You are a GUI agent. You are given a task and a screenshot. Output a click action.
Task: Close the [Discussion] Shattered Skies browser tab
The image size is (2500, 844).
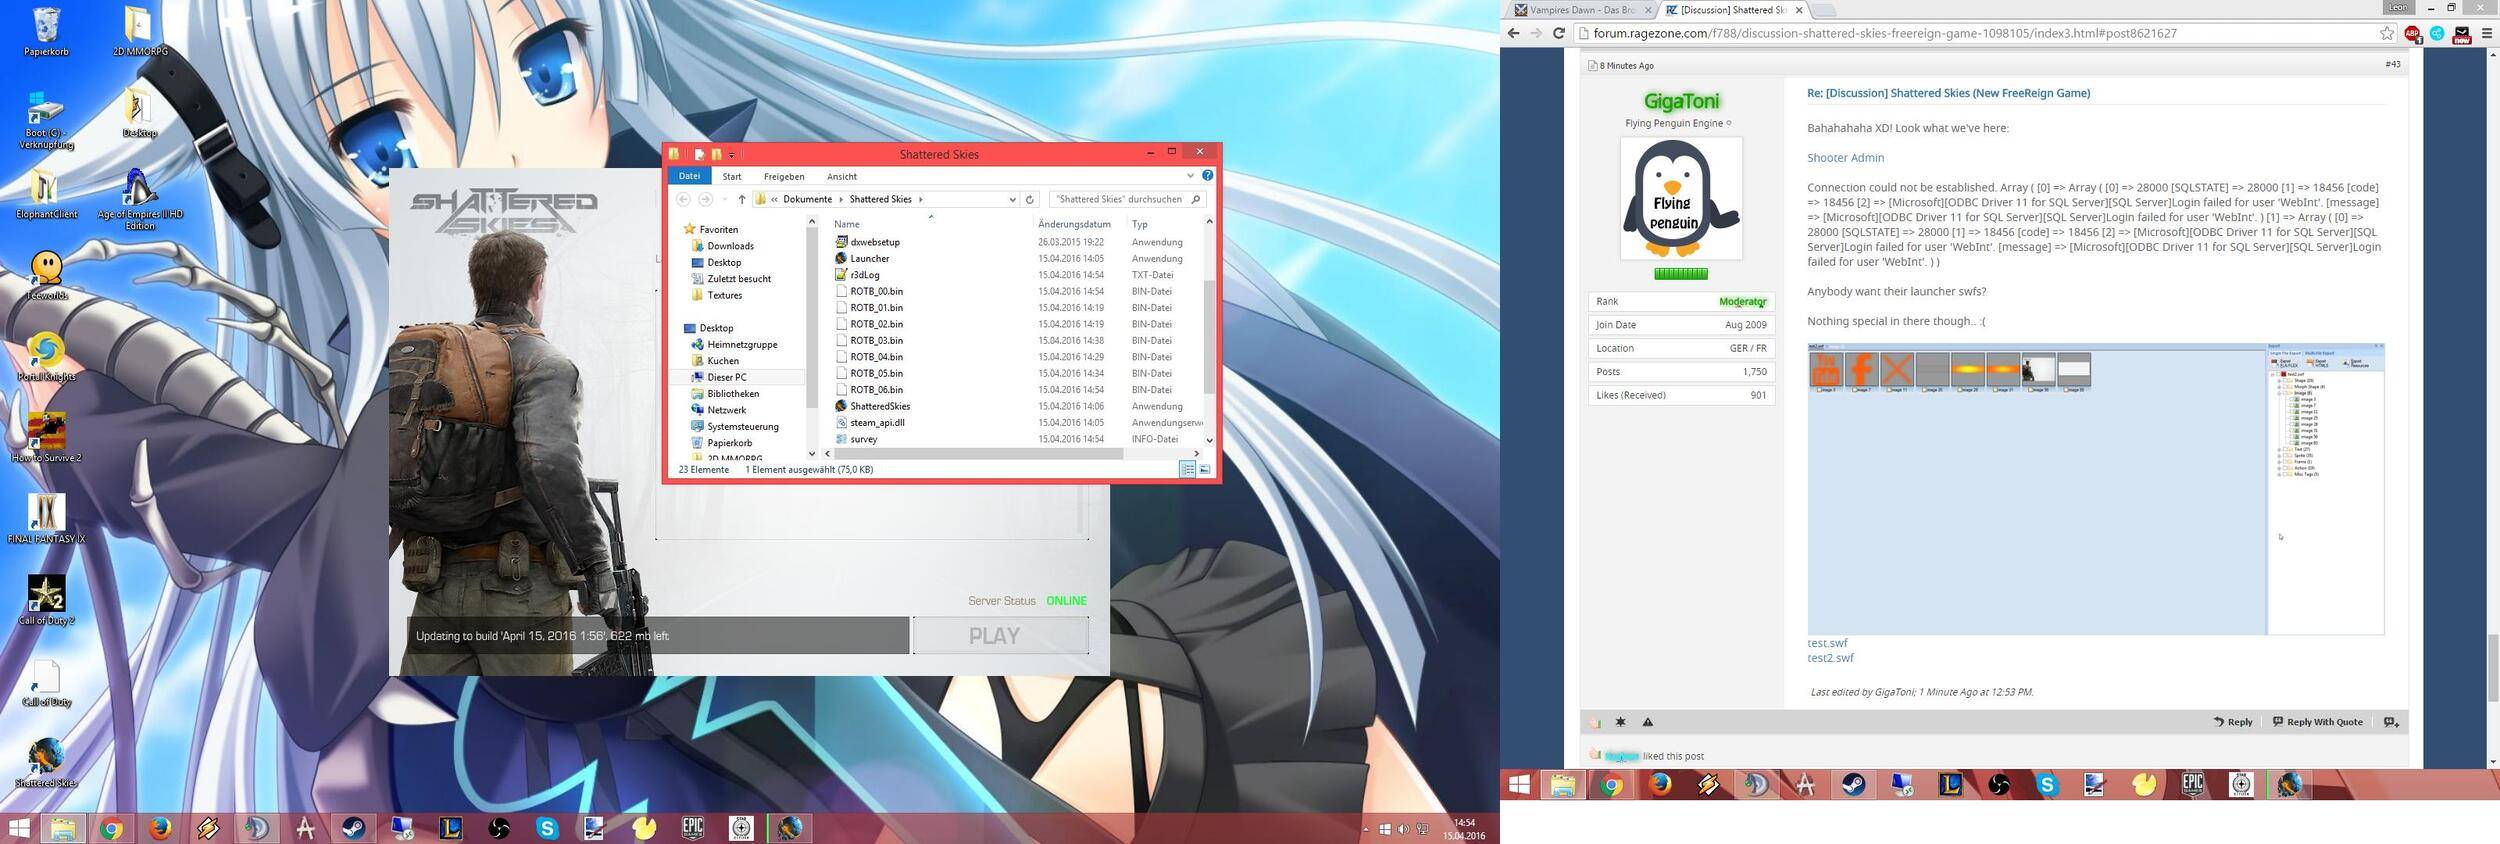pos(1799,10)
